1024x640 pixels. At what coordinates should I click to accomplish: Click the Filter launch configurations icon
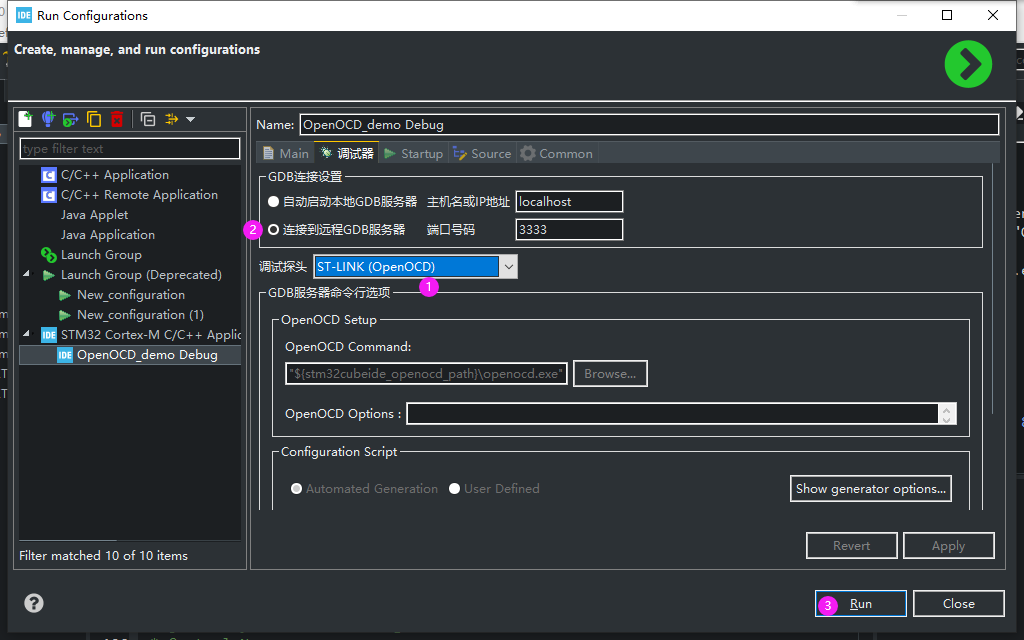pos(172,119)
